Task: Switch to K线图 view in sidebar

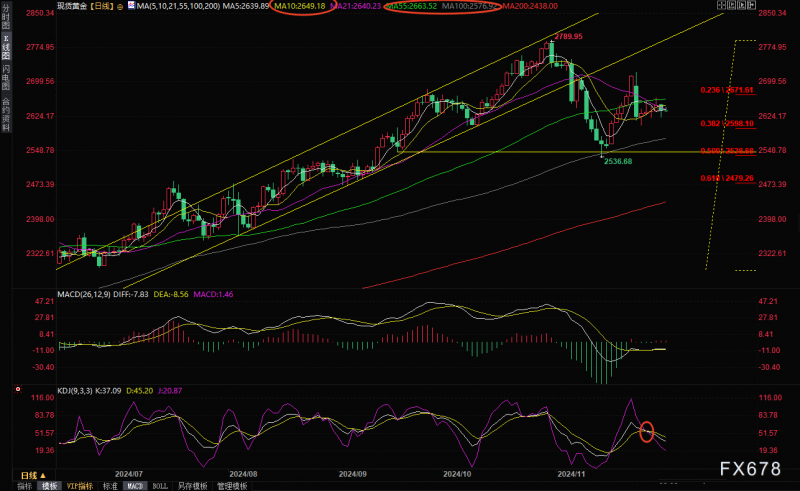Action: click(6, 47)
